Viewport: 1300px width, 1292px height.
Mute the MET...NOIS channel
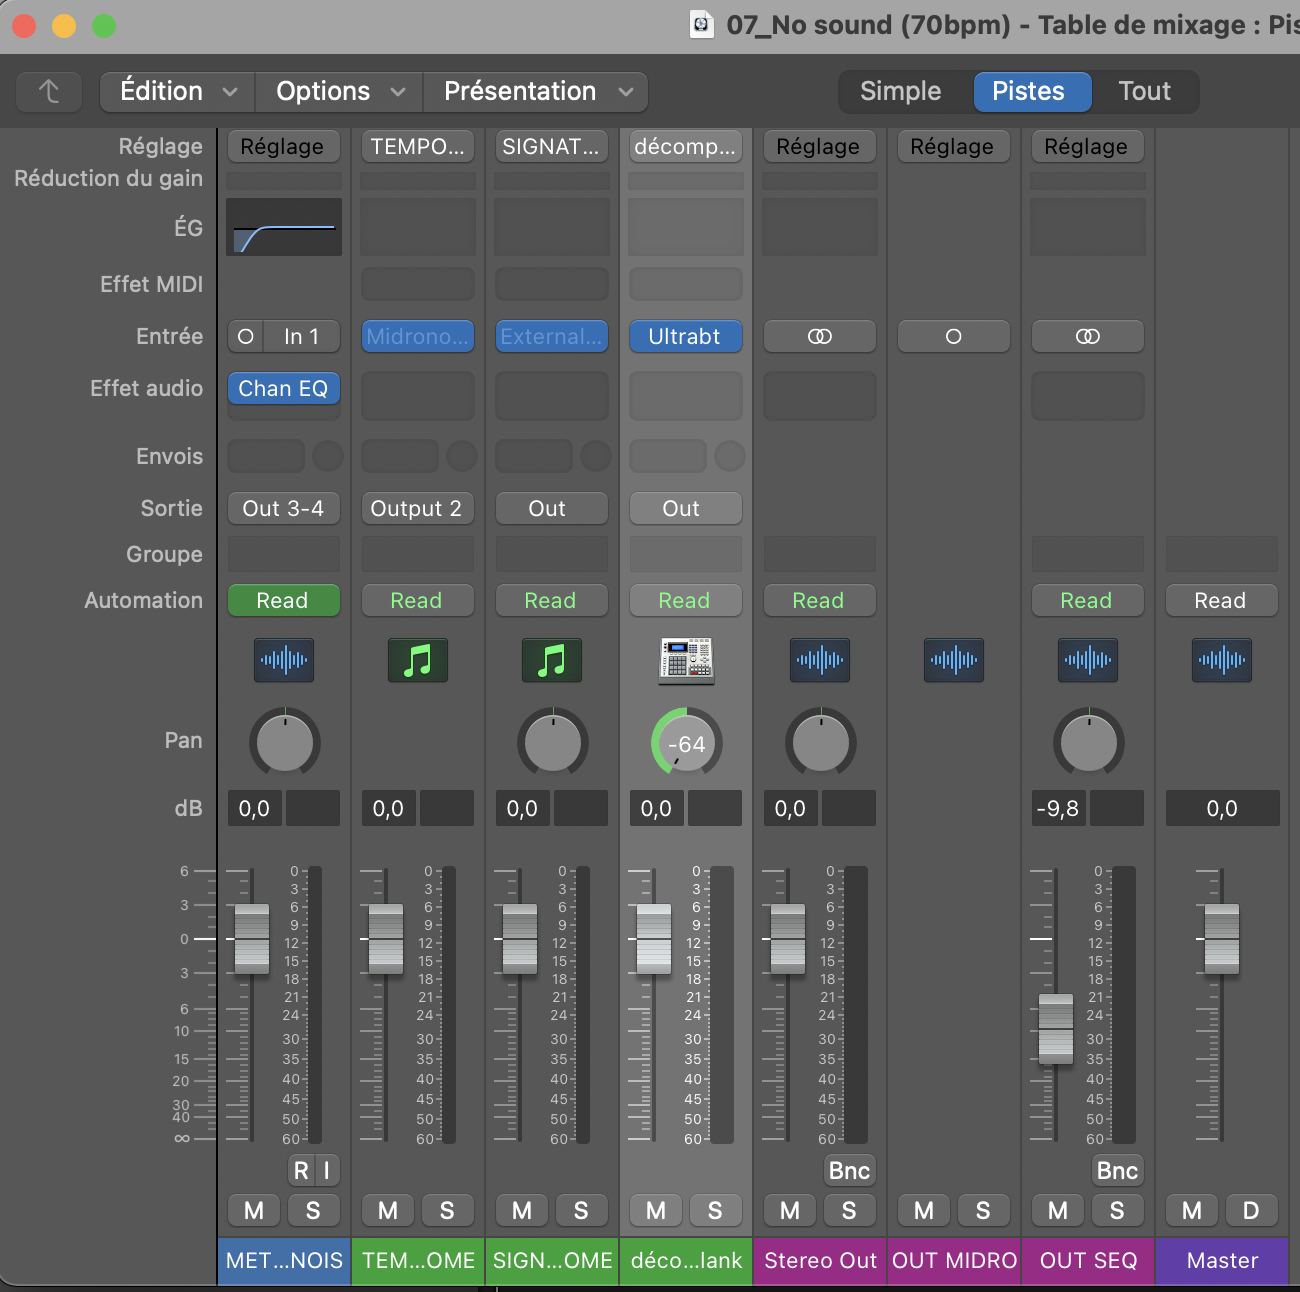point(254,1211)
